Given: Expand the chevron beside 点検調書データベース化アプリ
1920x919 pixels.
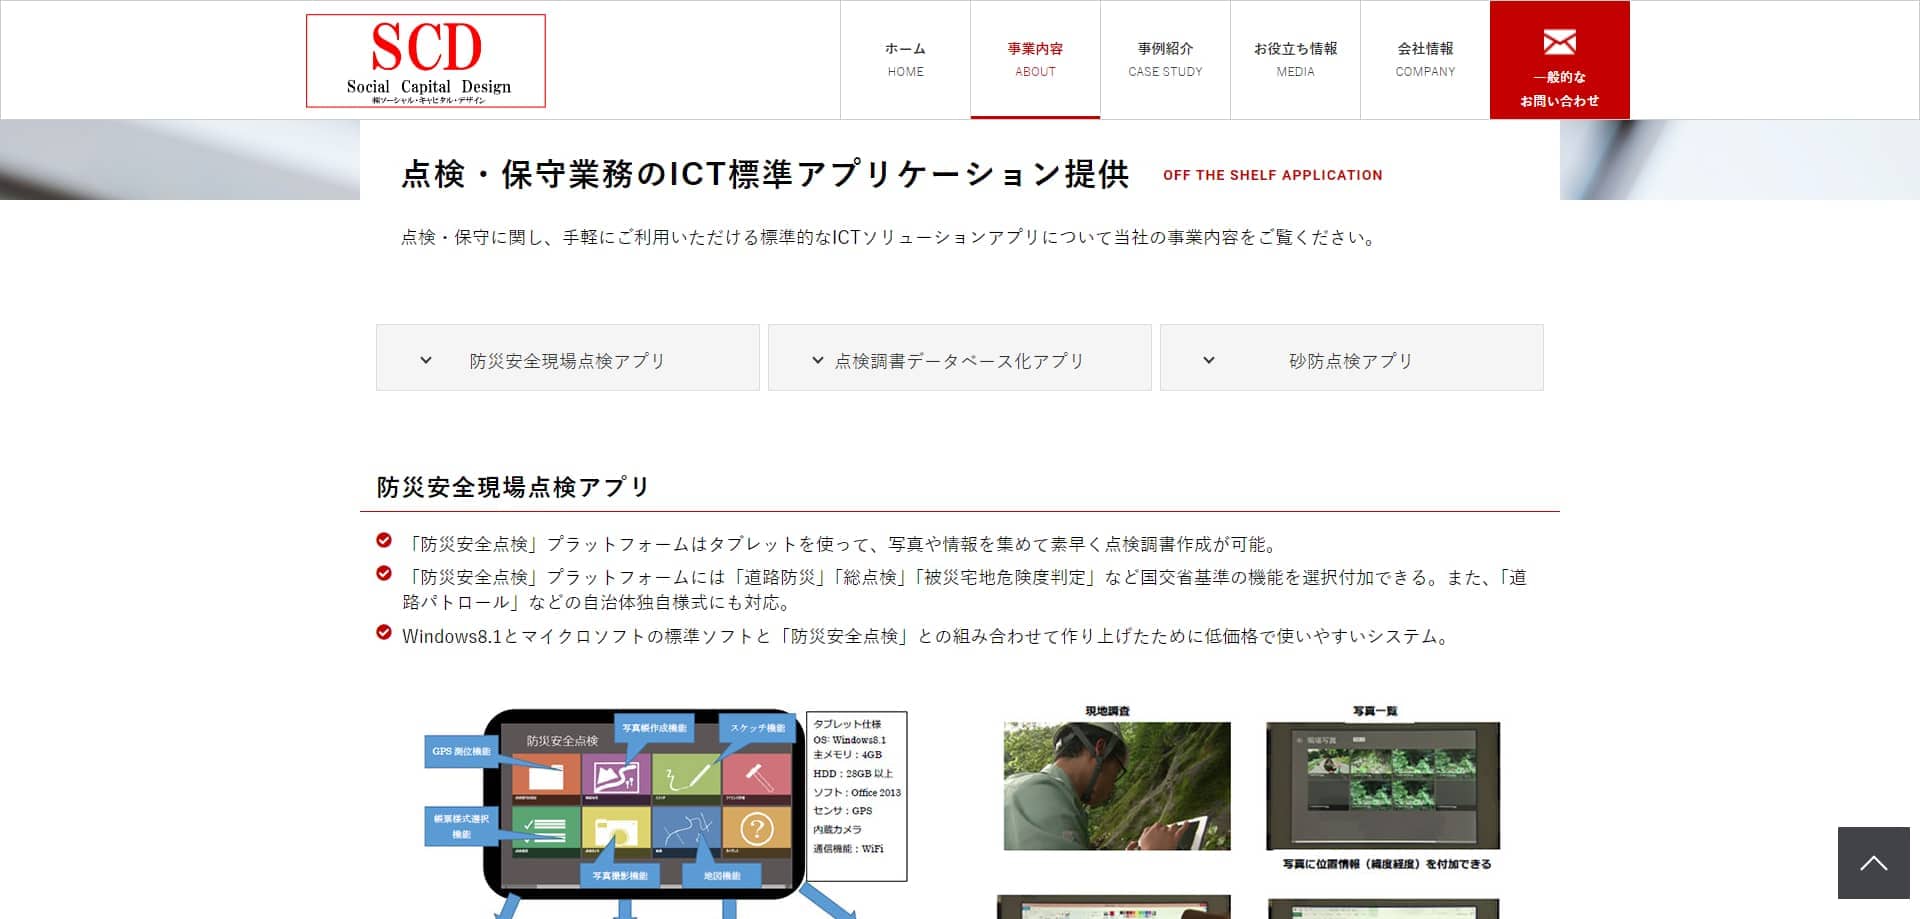Looking at the screenshot, I should click(x=818, y=360).
